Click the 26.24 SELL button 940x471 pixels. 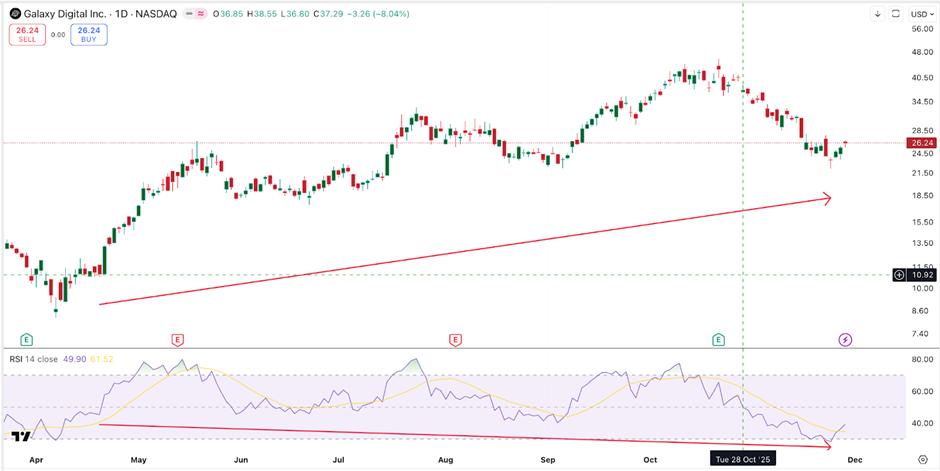coord(27,35)
